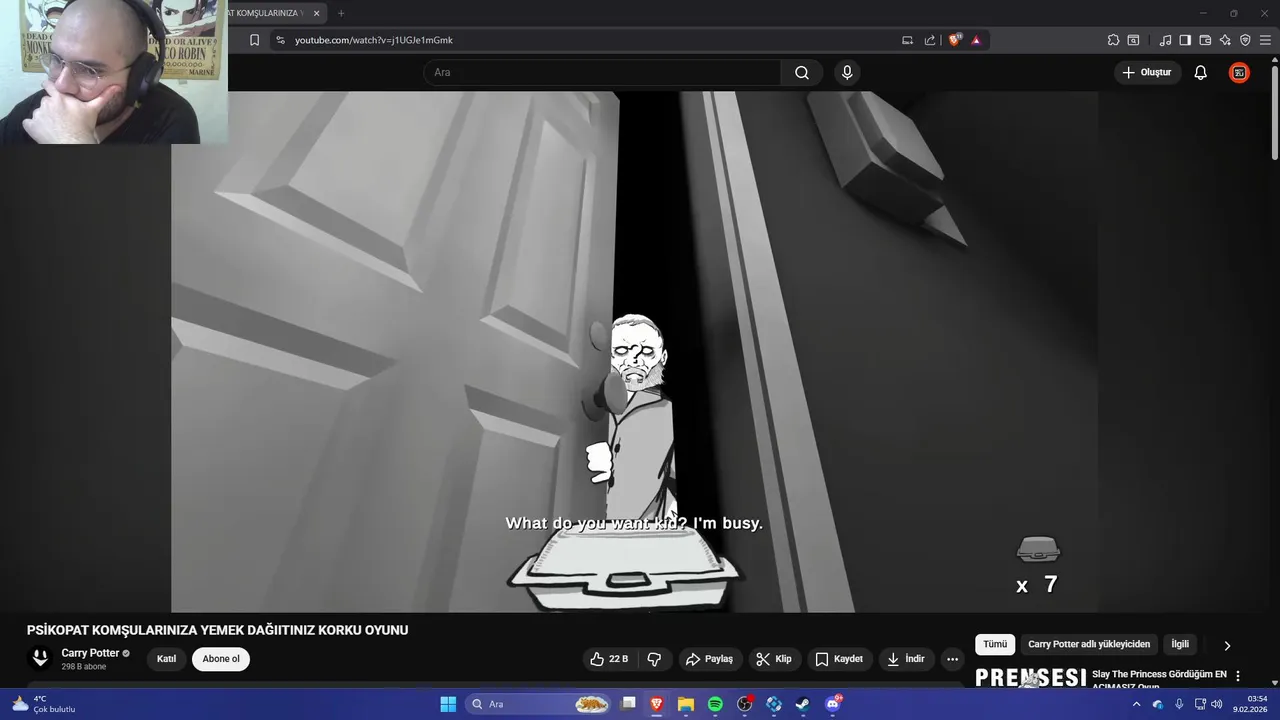Open Slay The Princess Gördüğüm EN title
The image size is (1280, 720).
pyautogui.click(x=1159, y=675)
